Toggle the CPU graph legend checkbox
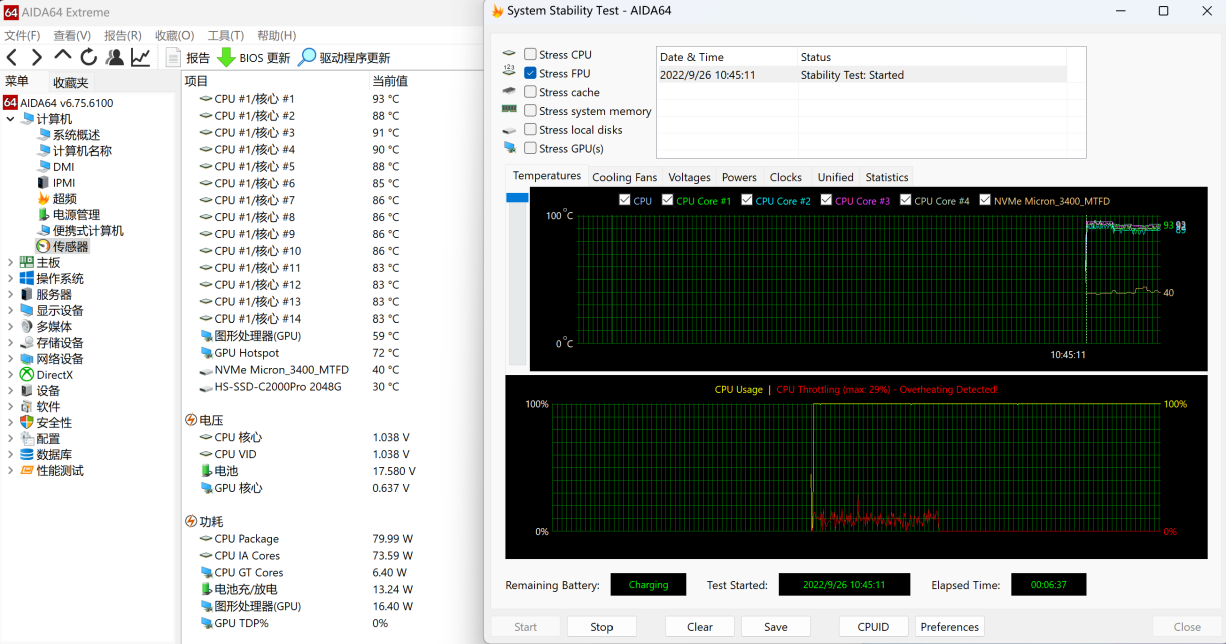1226x644 pixels. (x=625, y=200)
